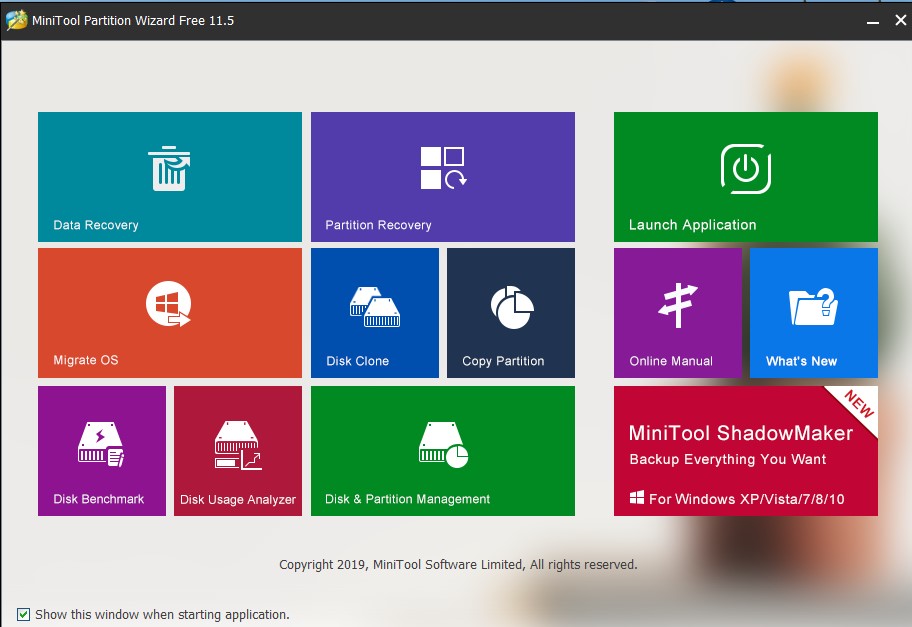This screenshot has width=912, height=627.
Task: Open Disk & Partition Management
Action: pos(443,450)
